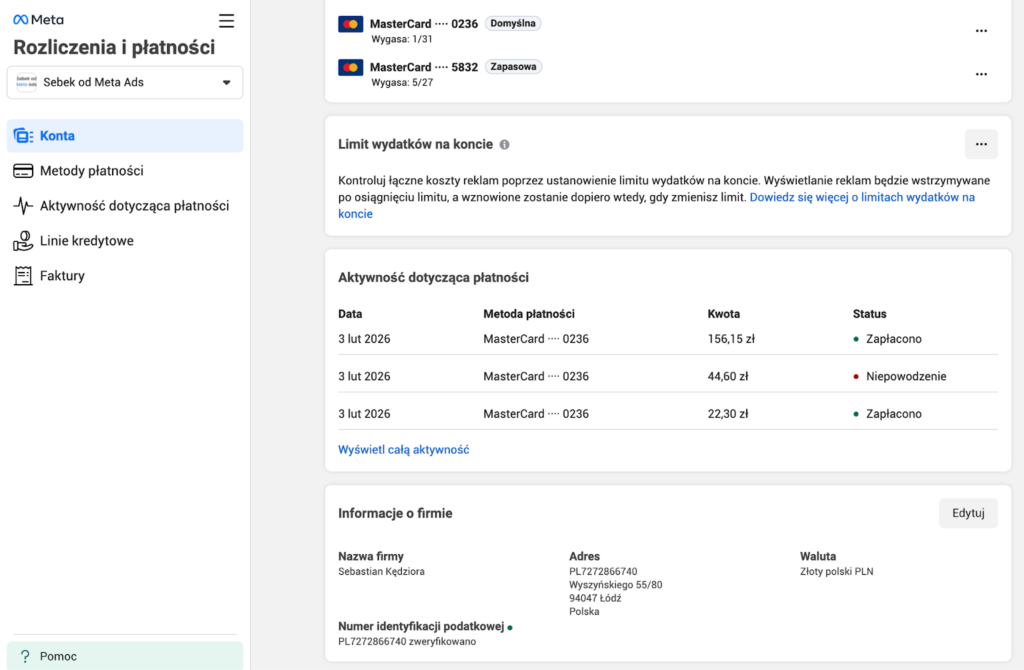
Task: Click the Pomoc question mark icon
Action: [x=25, y=656]
